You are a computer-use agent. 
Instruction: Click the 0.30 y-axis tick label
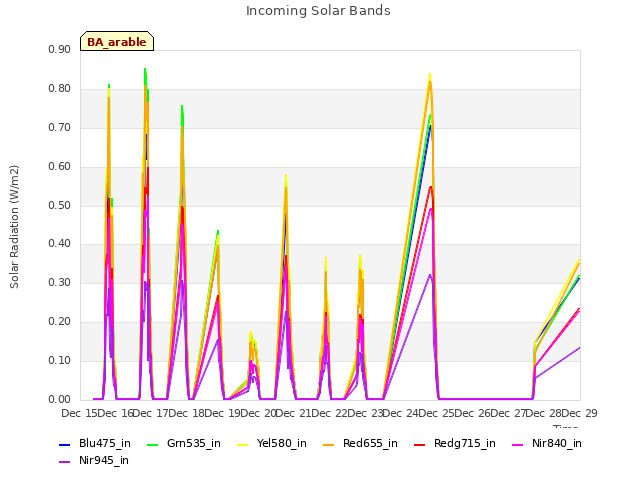tap(60, 282)
